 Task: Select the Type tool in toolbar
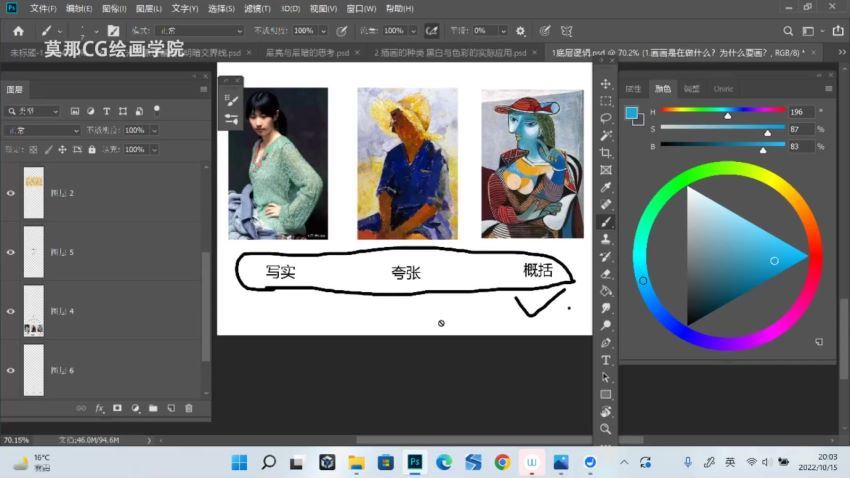606,360
